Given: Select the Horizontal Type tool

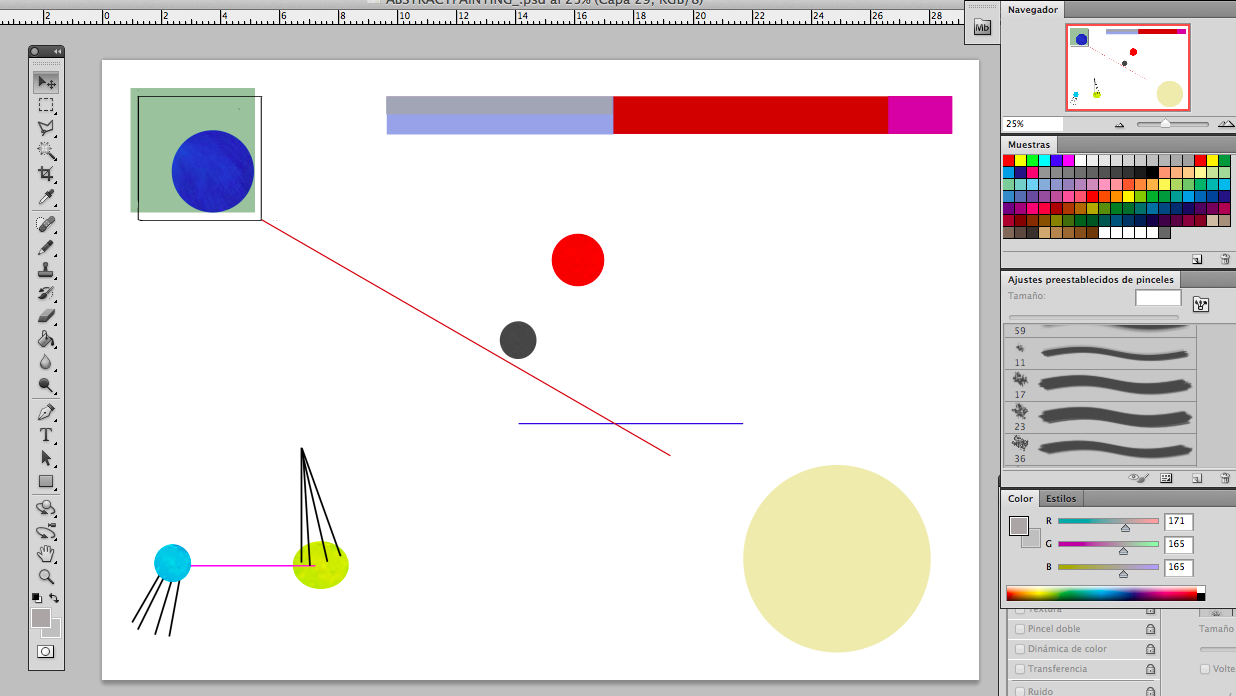Looking at the screenshot, I should point(46,435).
